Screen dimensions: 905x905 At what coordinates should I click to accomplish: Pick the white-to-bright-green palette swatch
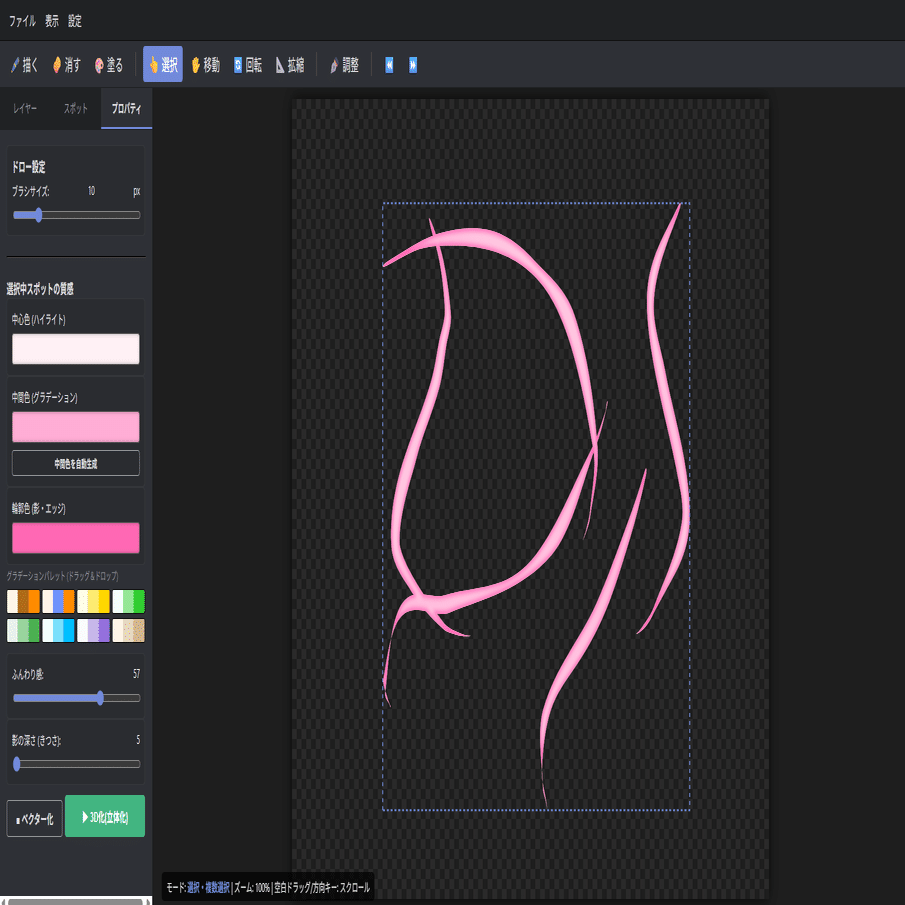[x=129, y=601]
